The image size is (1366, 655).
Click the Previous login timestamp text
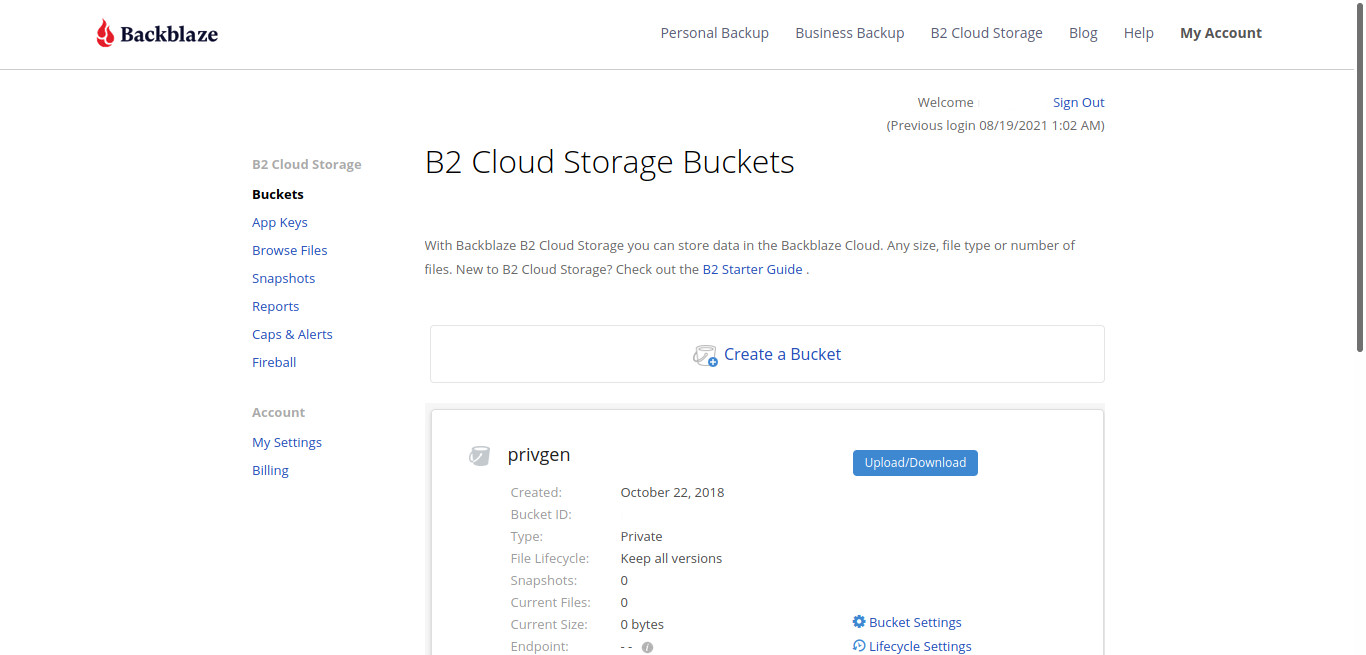(x=996, y=125)
